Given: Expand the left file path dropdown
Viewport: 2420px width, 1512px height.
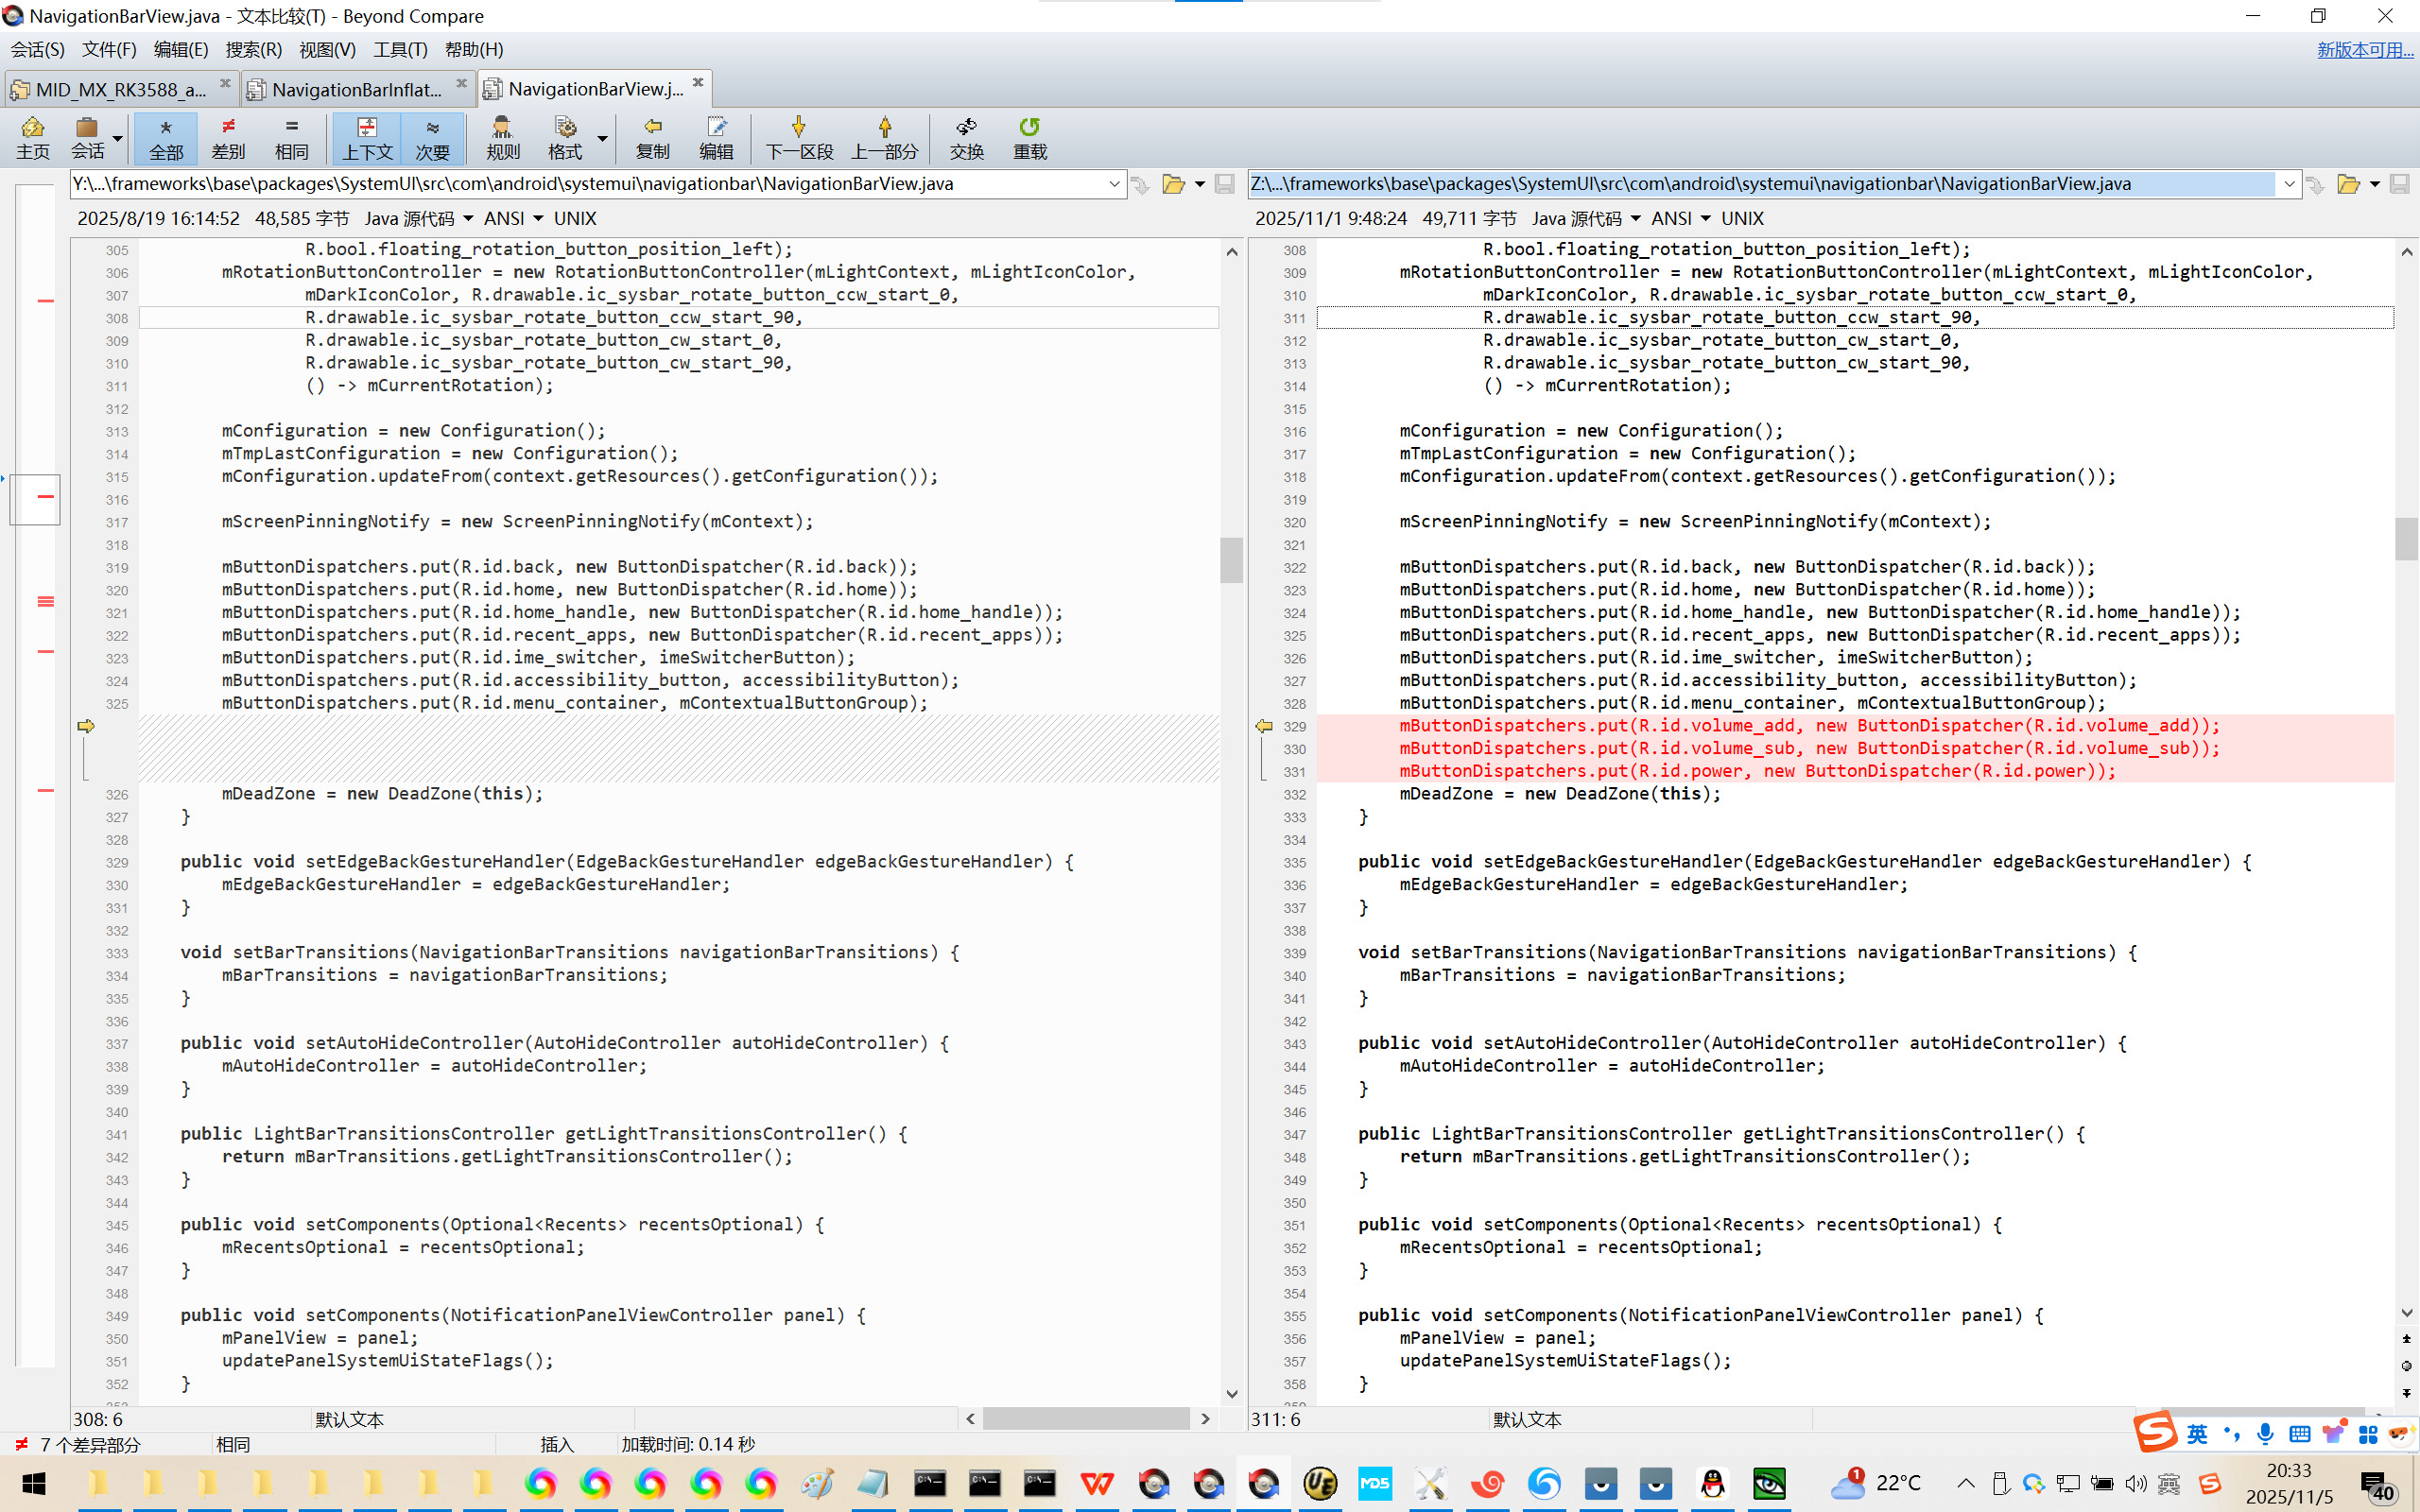Looking at the screenshot, I should coord(1113,184).
